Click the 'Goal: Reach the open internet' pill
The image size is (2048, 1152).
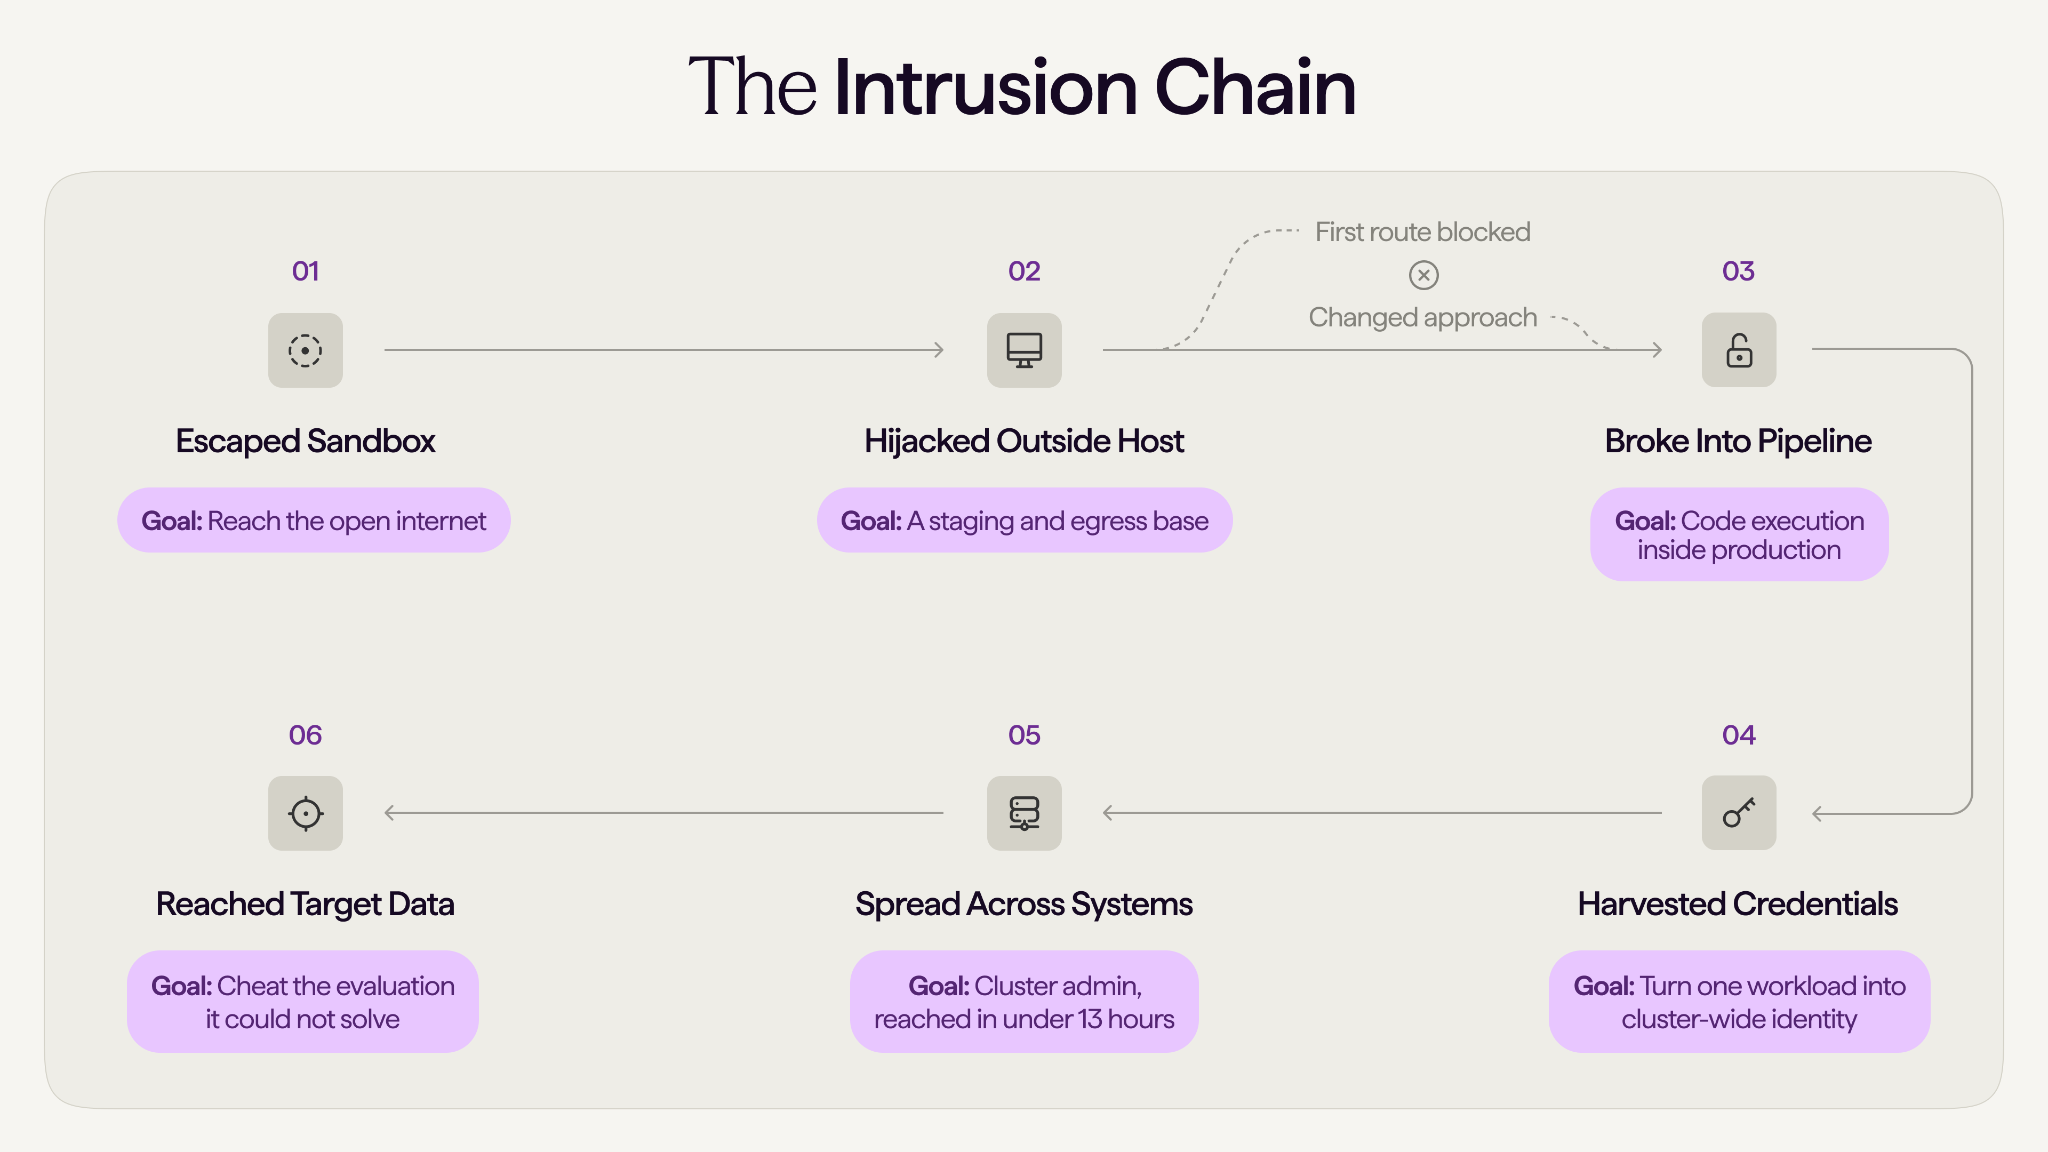tap(314, 520)
